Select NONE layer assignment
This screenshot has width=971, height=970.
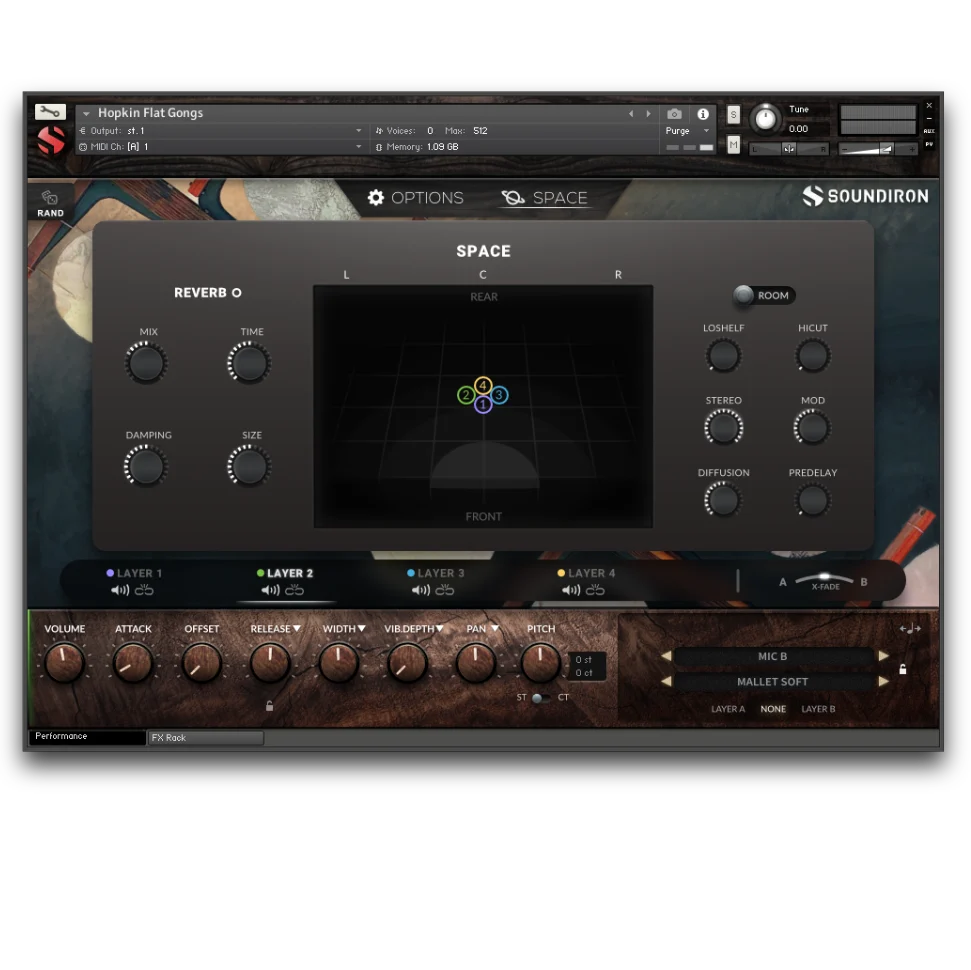coord(773,709)
